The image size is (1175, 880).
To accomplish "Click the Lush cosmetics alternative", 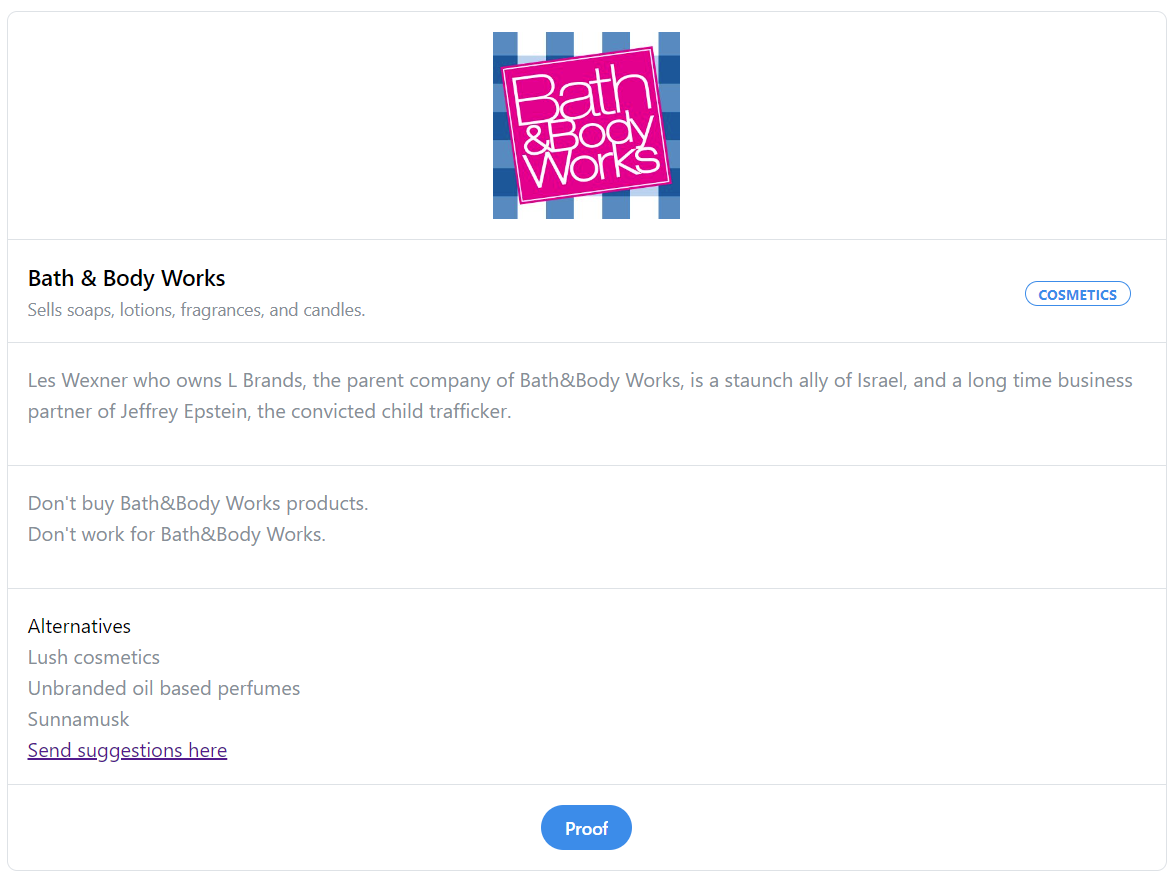I will click(x=93, y=657).
